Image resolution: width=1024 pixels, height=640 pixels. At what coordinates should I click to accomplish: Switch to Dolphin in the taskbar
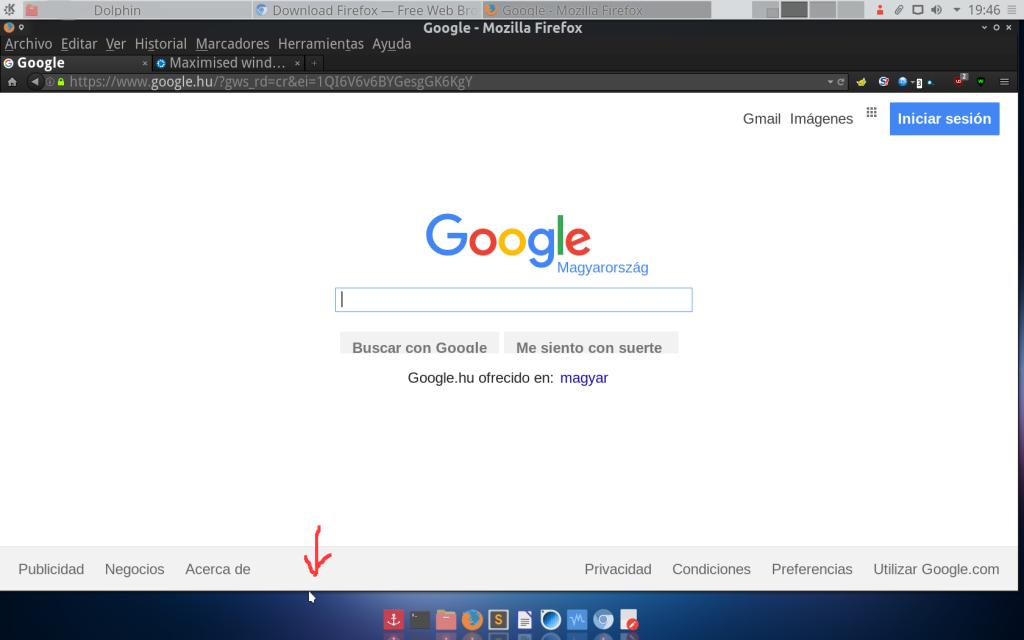click(117, 10)
